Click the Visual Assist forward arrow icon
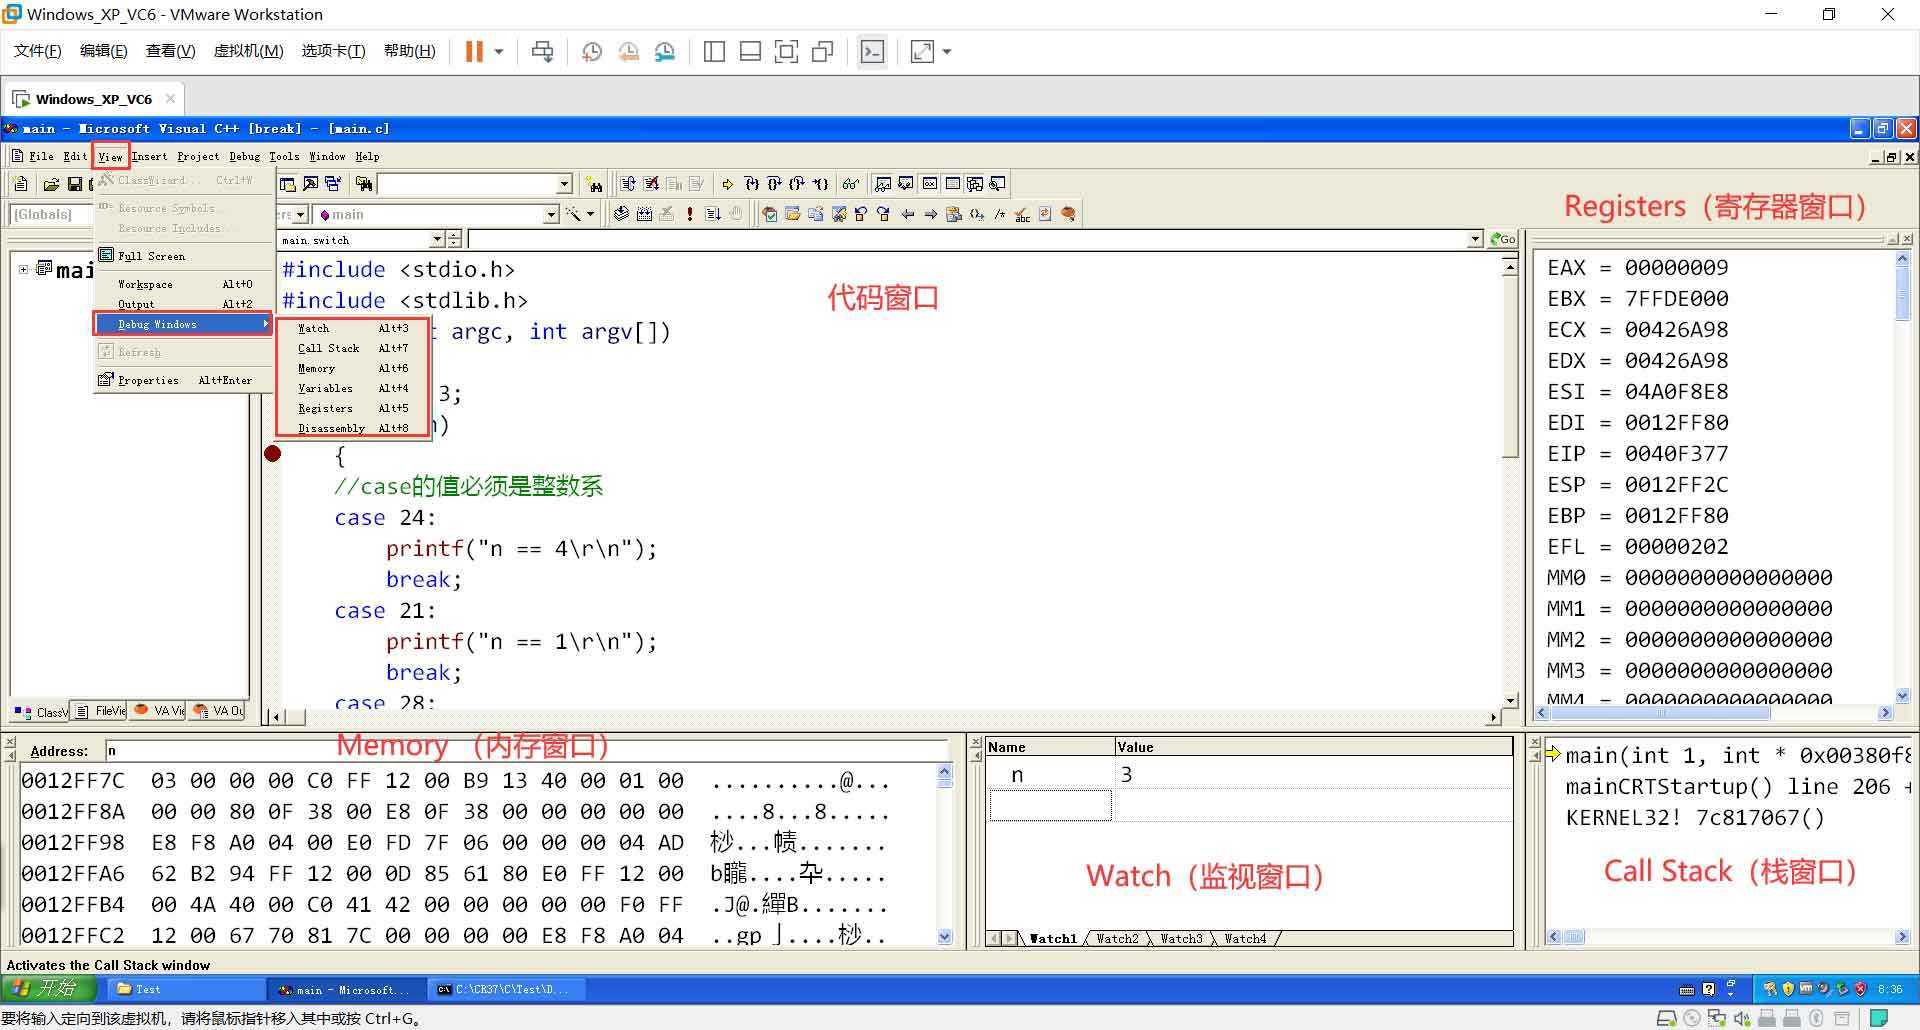This screenshot has width=1920, height=1030. (x=931, y=214)
